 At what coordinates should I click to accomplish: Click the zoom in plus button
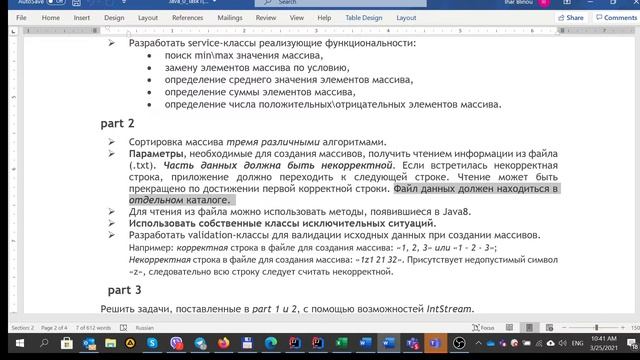622,328
